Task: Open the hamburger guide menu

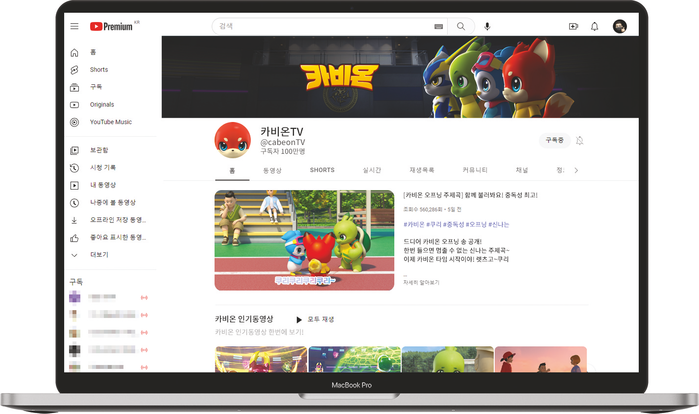Action: [x=74, y=26]
